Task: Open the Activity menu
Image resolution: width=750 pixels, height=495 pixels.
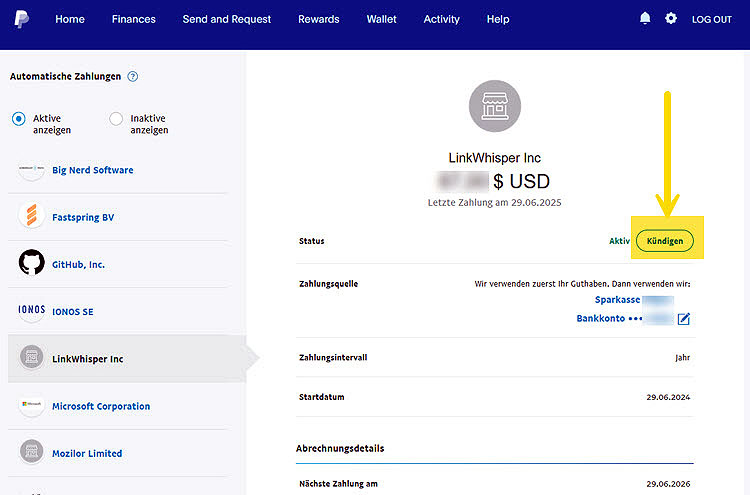Action: (441, 19)
